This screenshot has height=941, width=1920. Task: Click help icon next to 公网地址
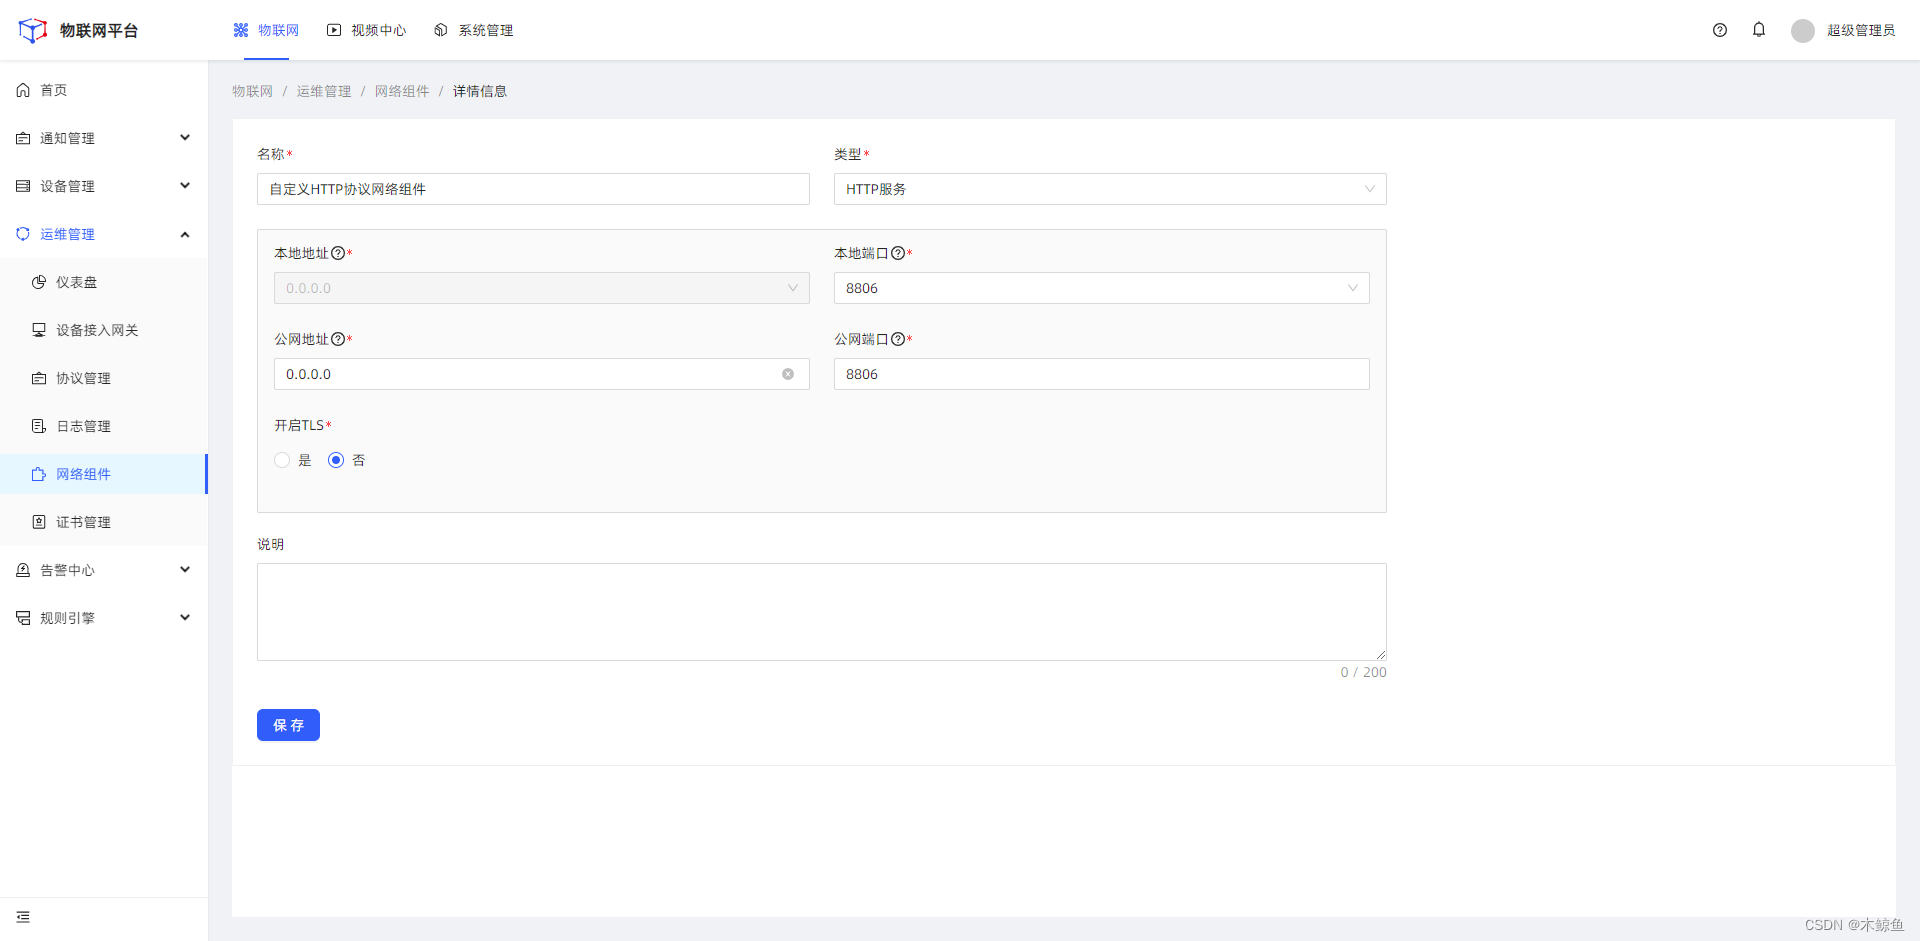click(x=338, y=339)
